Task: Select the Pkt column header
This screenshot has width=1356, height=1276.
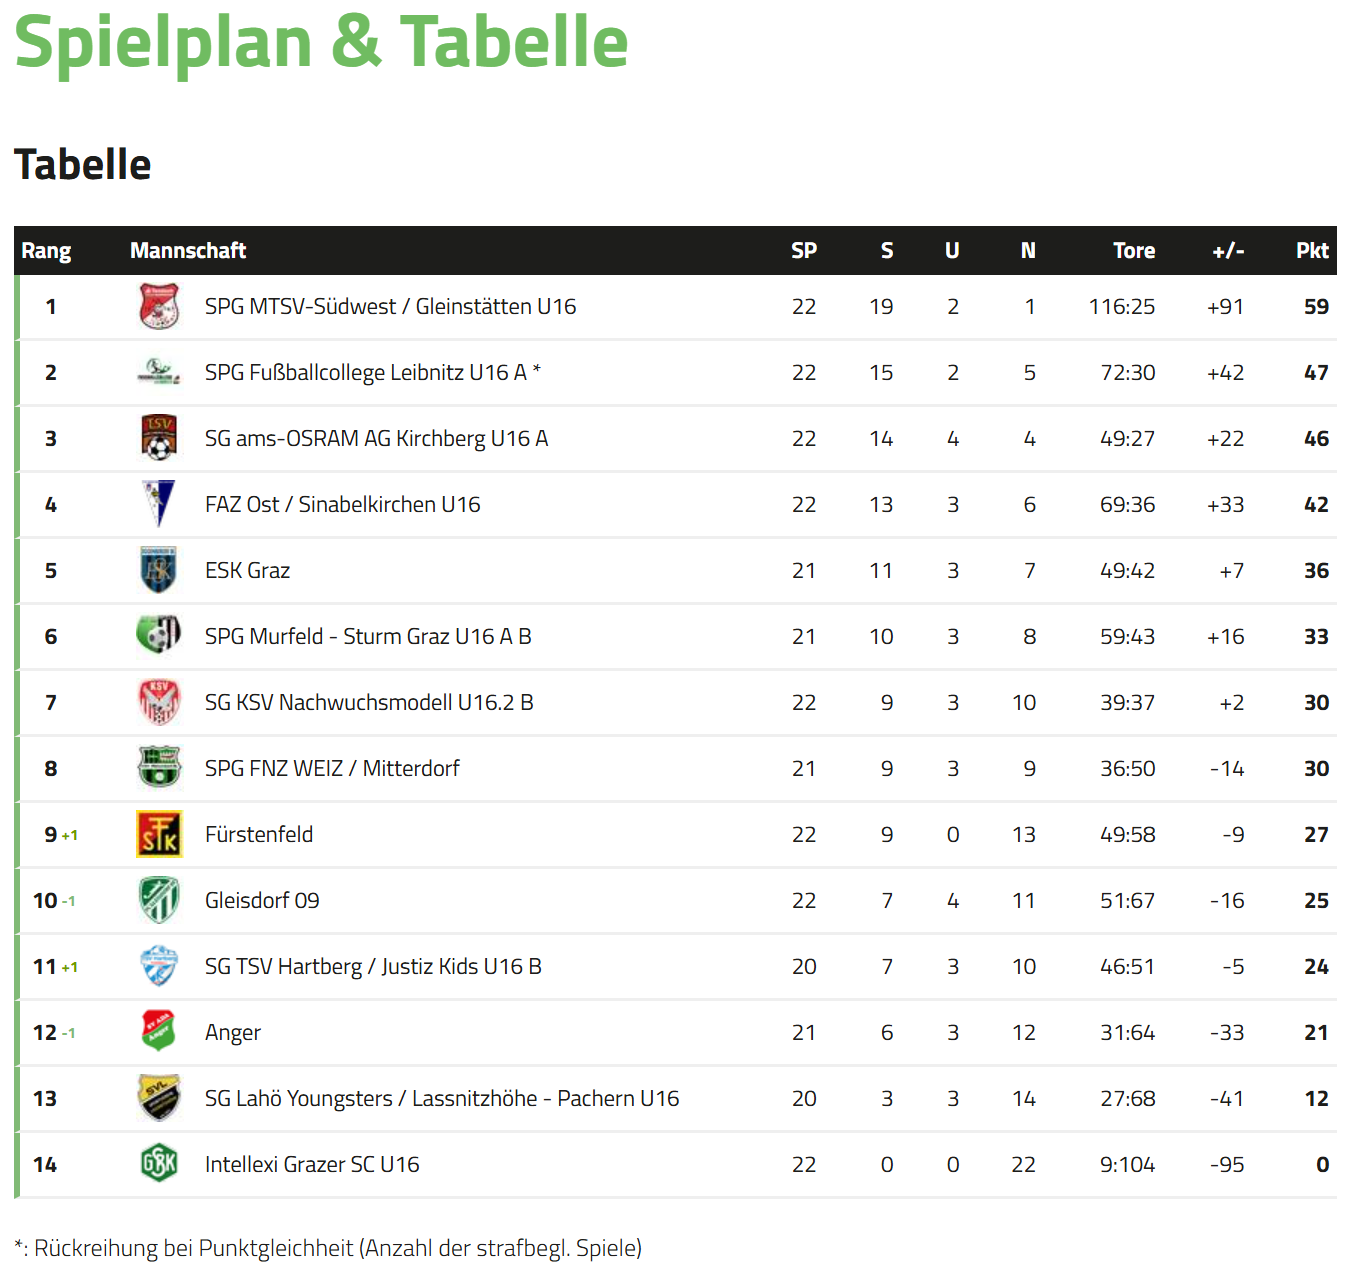Action: (x=1312, y=251)
